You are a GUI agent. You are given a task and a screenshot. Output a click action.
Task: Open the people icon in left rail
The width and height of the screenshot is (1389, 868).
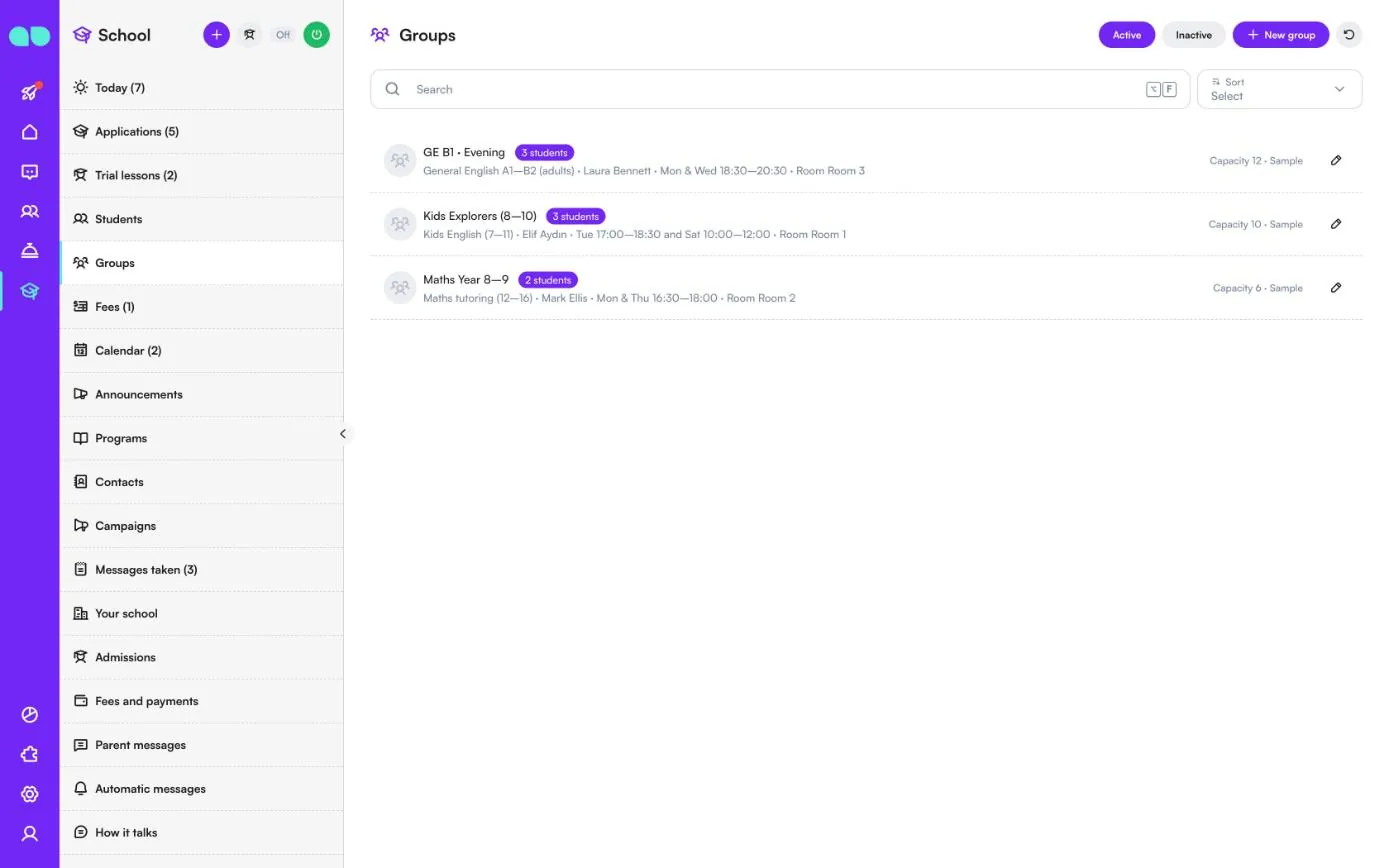click(x=30, y=212)
